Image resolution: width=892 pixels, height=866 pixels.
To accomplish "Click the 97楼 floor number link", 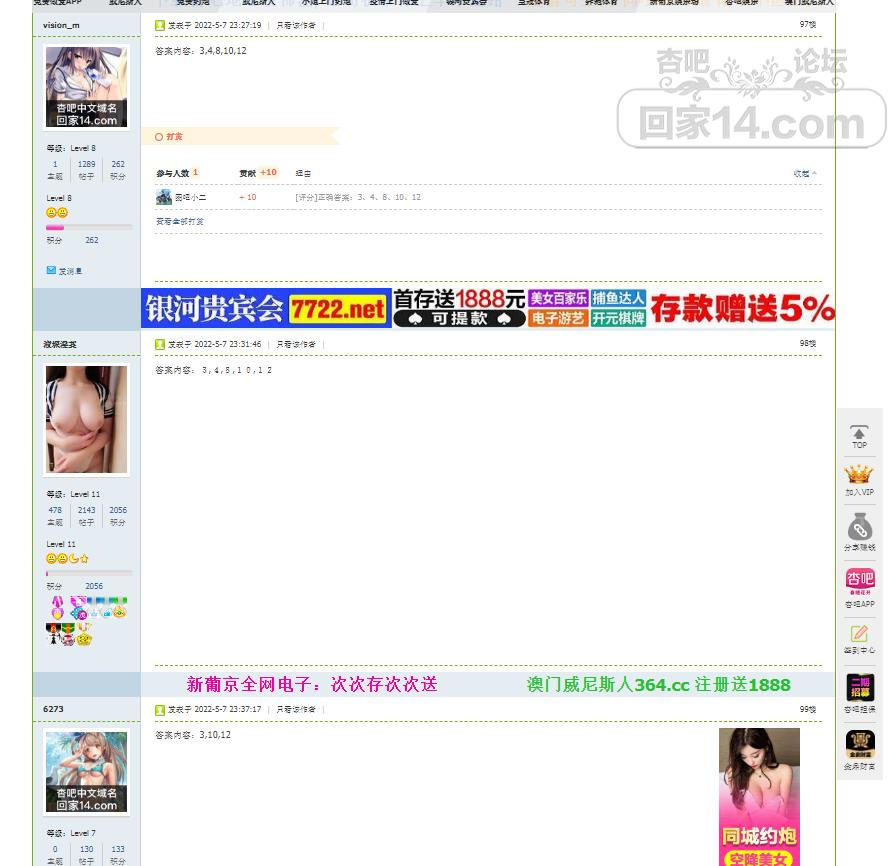I will pyautogui.click(x=807, y=24).
